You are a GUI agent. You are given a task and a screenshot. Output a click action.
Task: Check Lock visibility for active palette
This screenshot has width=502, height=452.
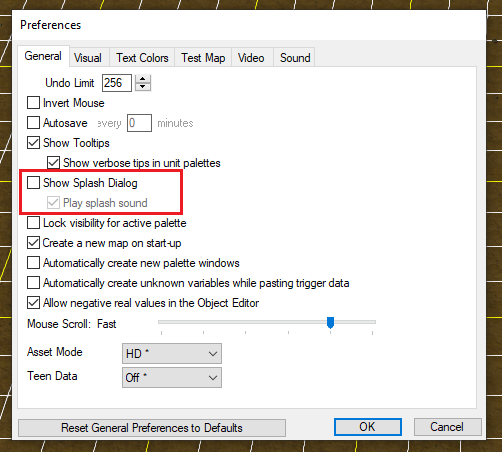pos(33,223)
